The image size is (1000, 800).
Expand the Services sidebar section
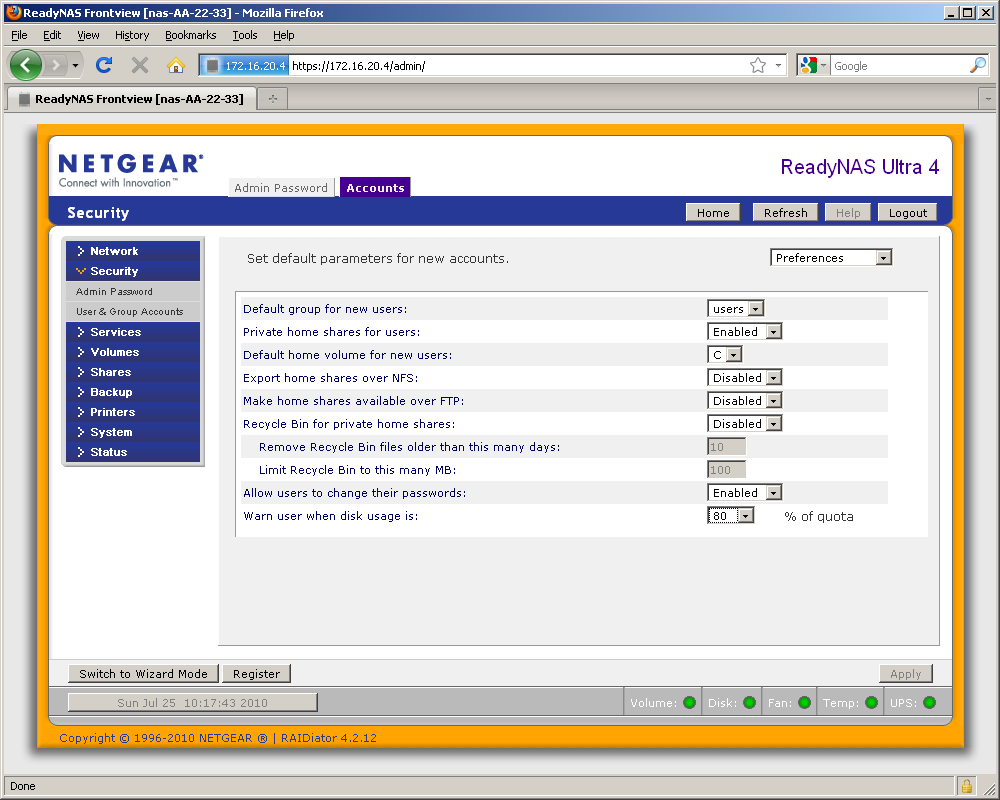coord(133,332)
